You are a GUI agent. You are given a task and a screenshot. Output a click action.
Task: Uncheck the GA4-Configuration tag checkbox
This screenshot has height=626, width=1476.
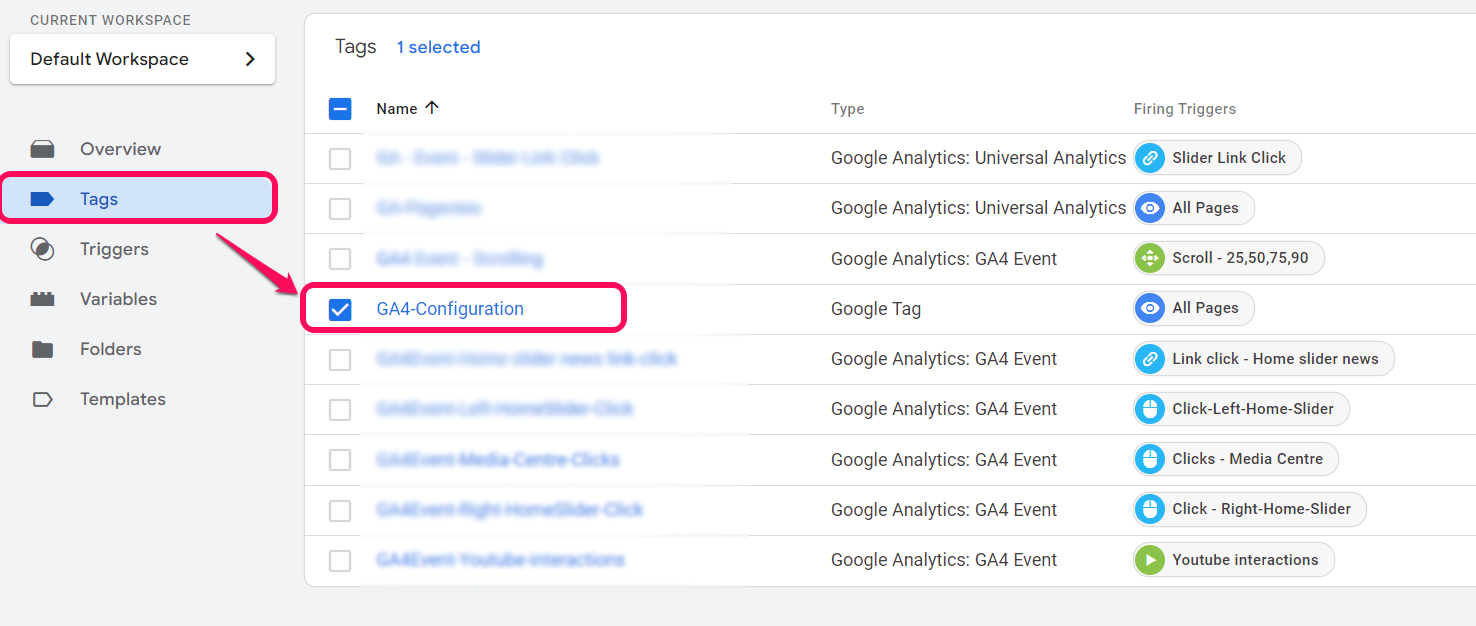(340, 309)
